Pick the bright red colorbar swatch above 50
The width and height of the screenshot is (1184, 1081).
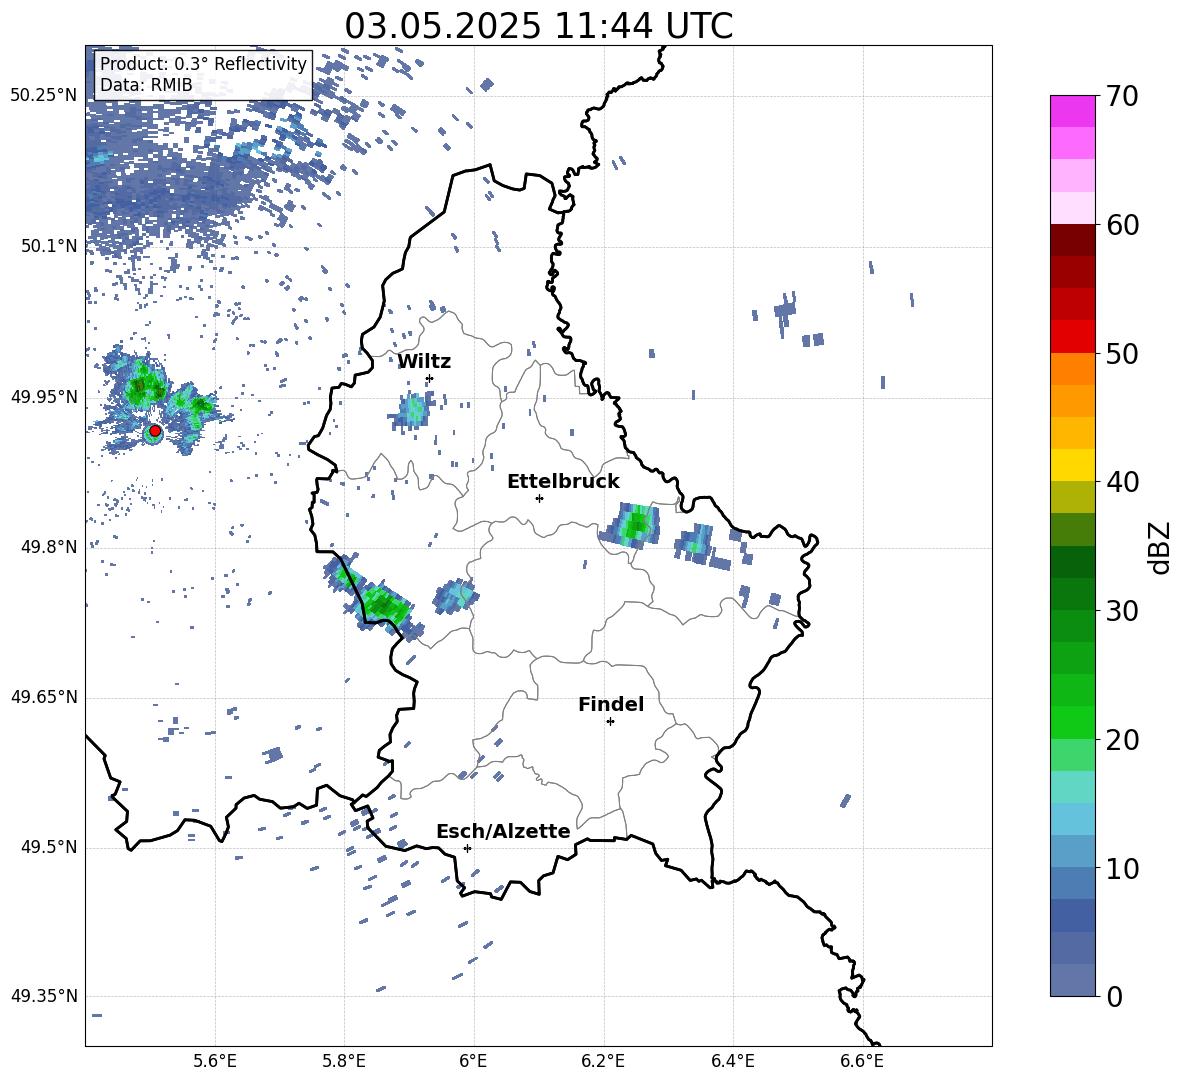pos(1072,337)
